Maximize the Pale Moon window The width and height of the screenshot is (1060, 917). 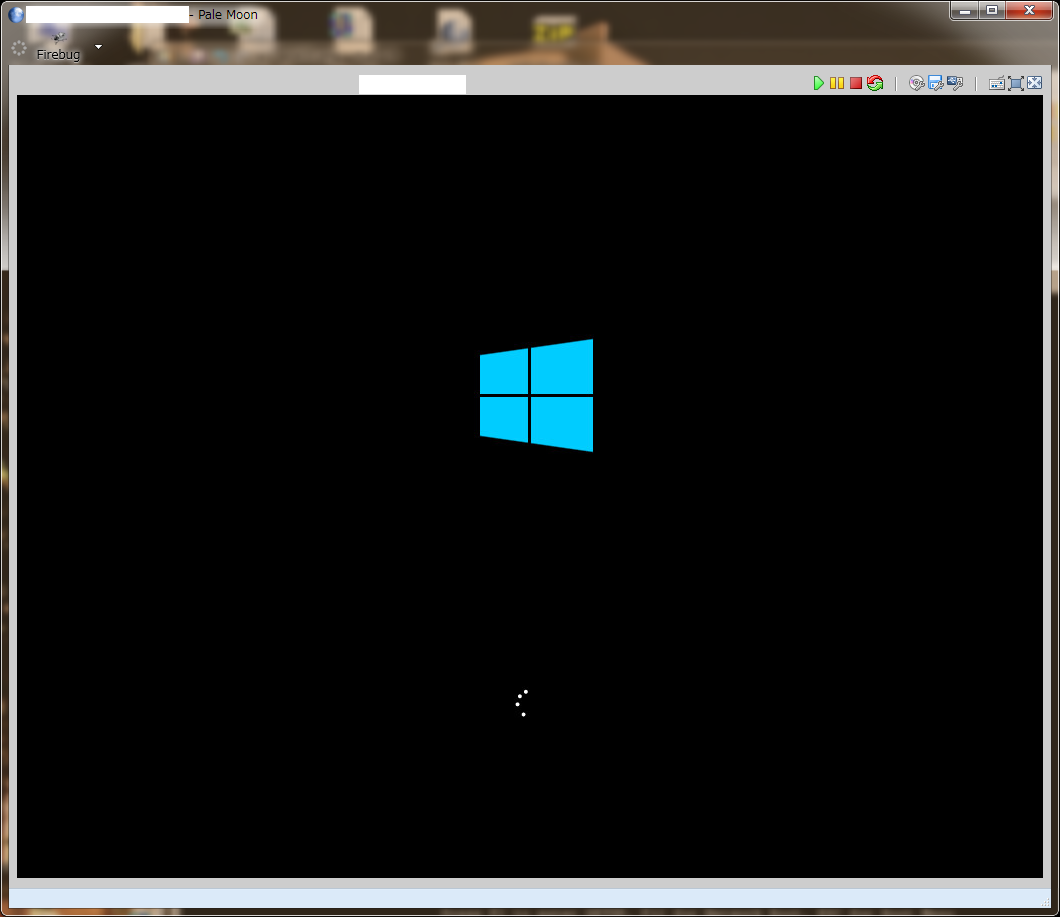click(992, 11)
